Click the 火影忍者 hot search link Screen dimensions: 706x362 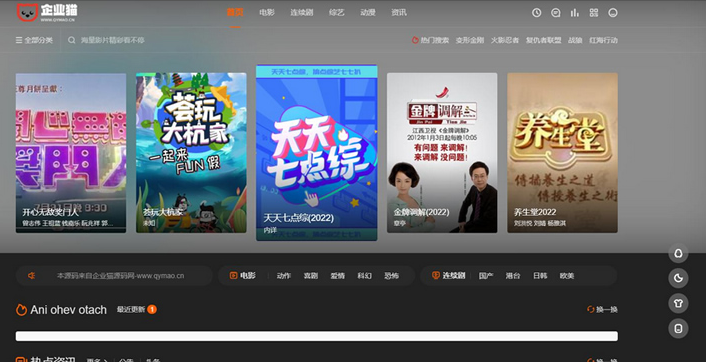[x=505, y=40]
